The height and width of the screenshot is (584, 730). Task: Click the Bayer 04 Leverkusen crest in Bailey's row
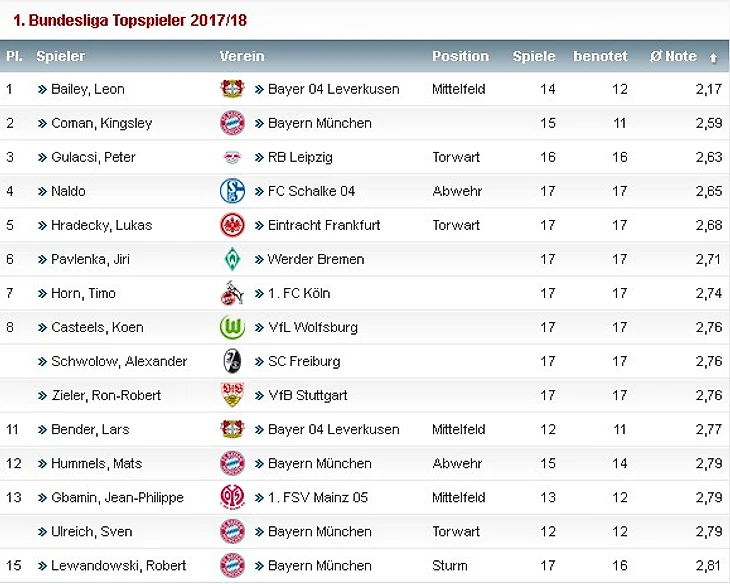point(232,88)
